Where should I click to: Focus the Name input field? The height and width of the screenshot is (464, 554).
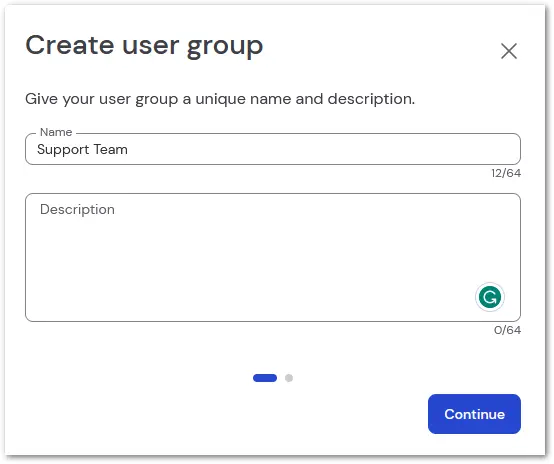[273, 149]
